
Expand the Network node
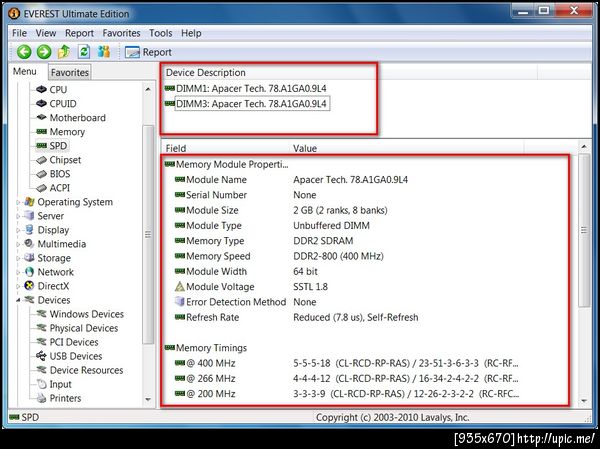click(x=18, y=273)
